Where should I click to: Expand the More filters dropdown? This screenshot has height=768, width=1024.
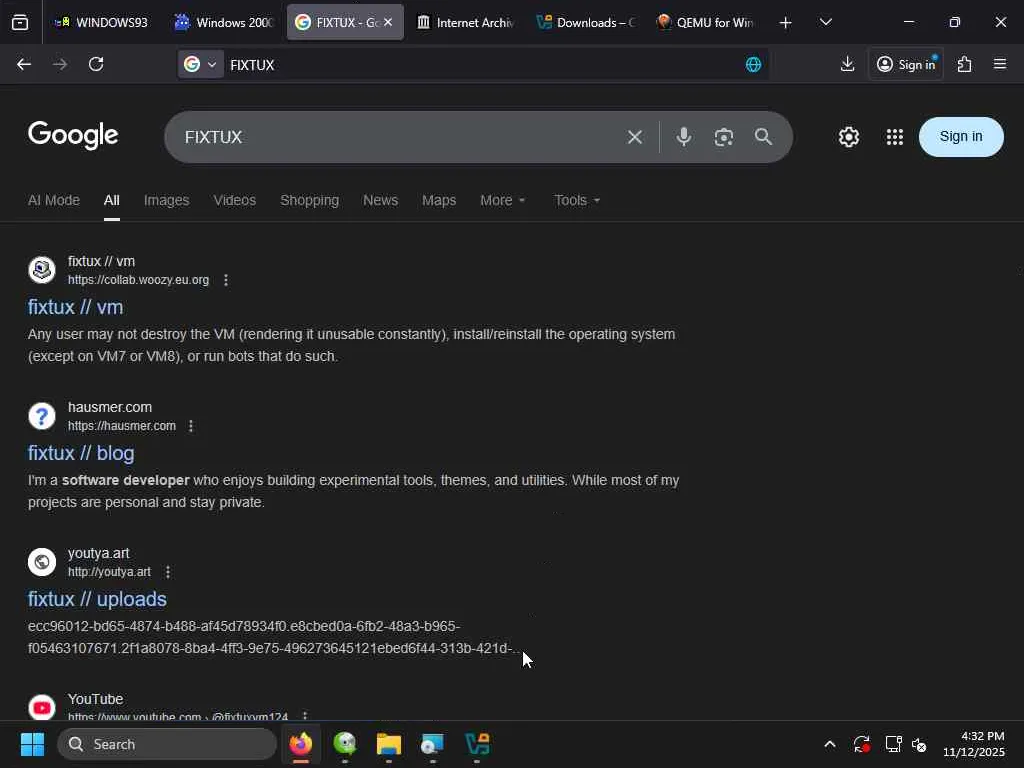tap(502, 200)
